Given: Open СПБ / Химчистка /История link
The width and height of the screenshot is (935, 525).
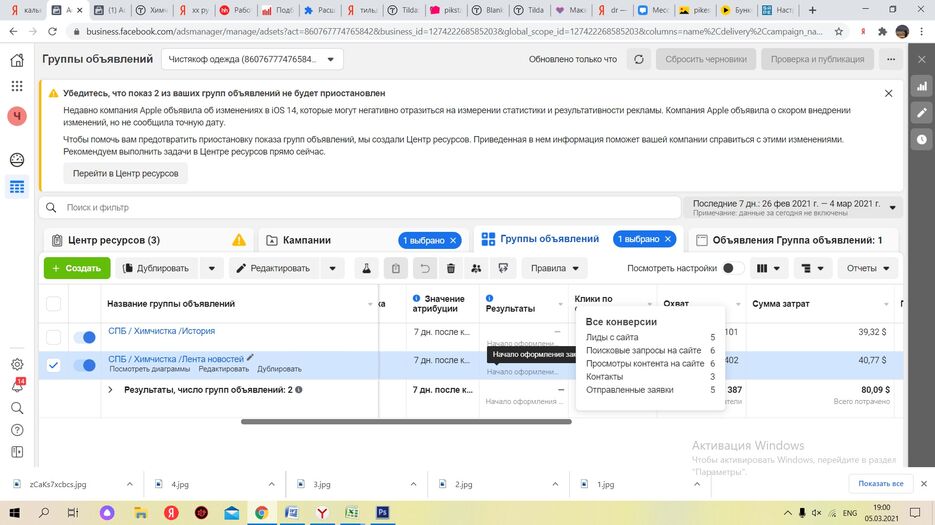Looking at the screenshot, I should coord(162,331).
